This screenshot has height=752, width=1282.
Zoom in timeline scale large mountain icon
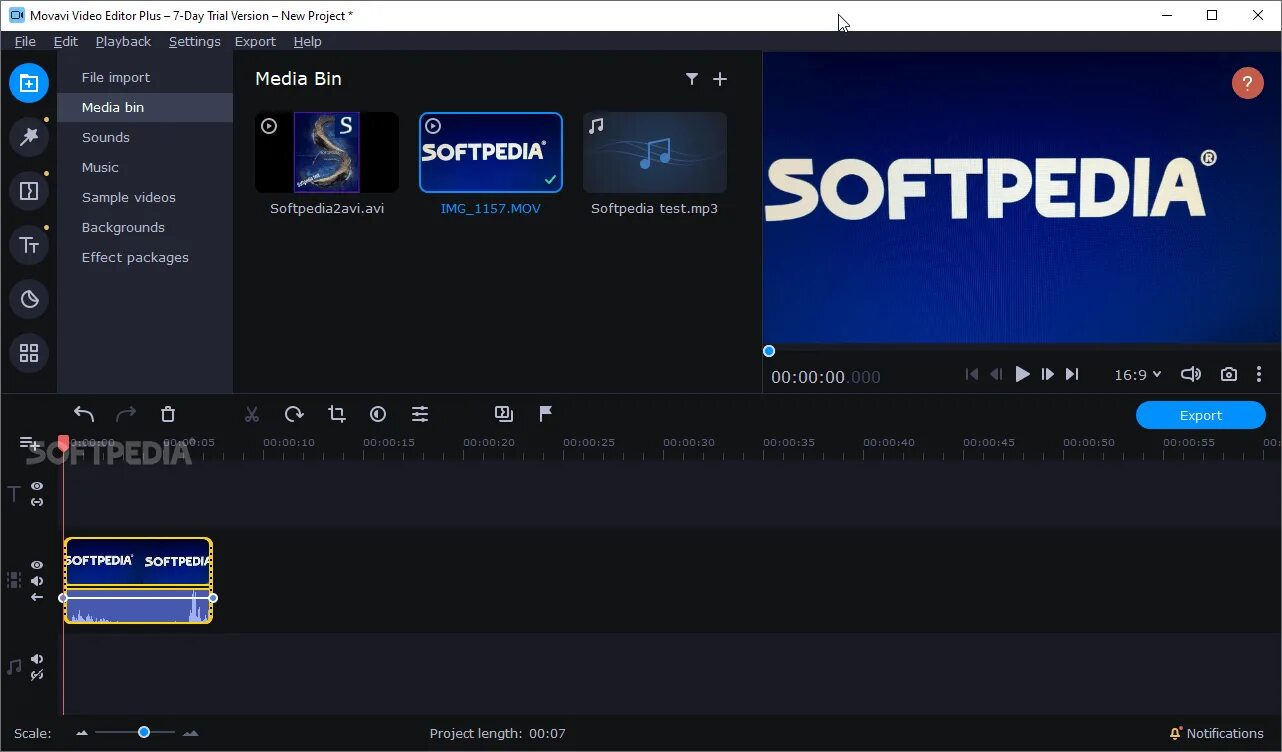190,733
